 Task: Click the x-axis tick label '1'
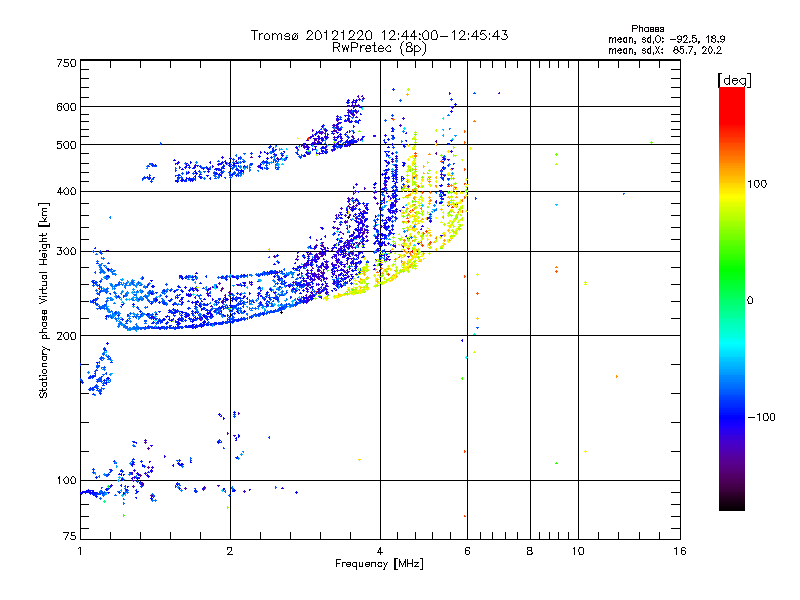click(80, 551)
